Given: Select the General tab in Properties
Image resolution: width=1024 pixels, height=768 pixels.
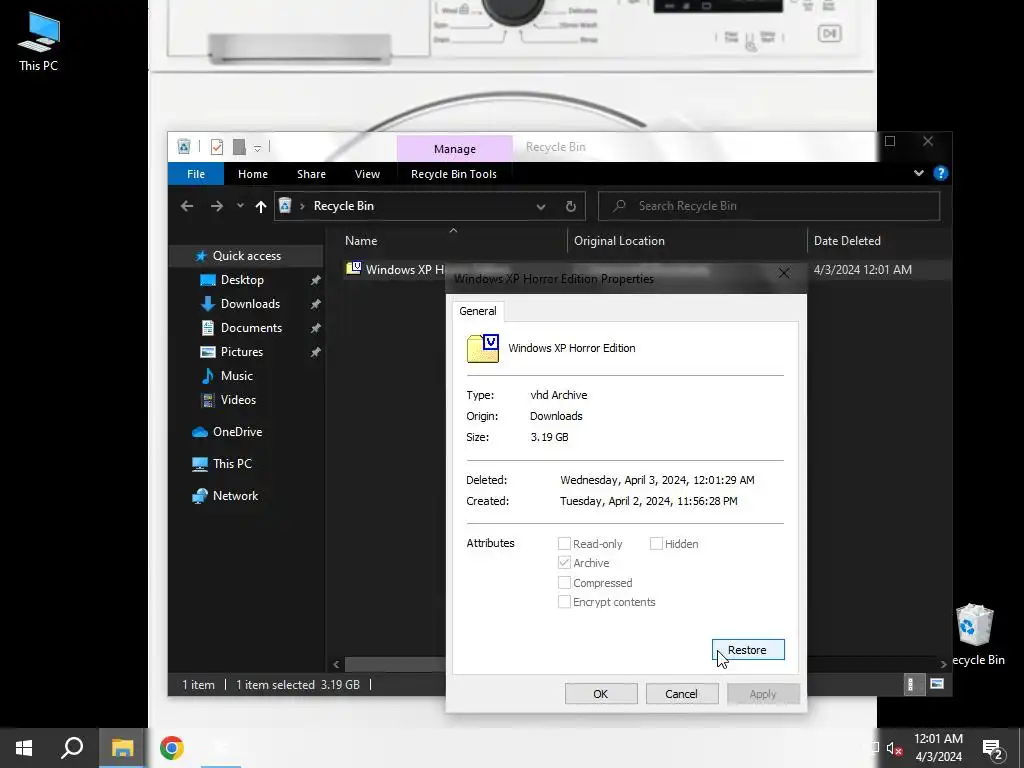Looking at the screenshot, I should (x=477, y=311).
